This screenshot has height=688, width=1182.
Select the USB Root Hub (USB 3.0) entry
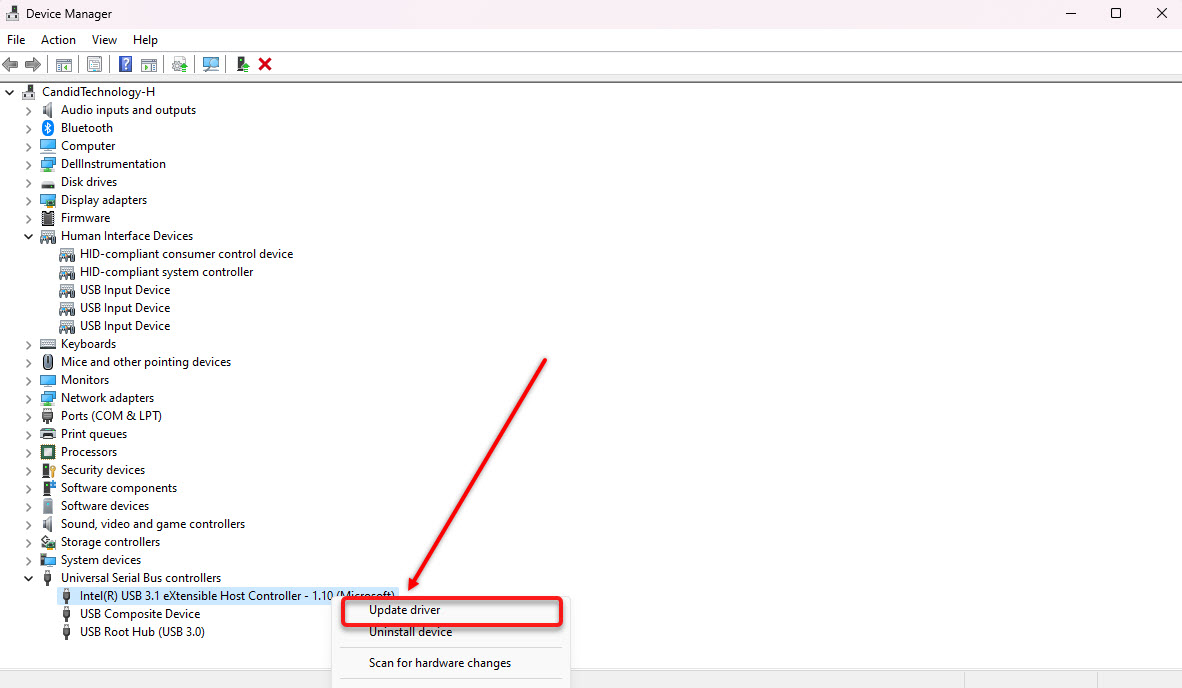click(x=142, y=632)
